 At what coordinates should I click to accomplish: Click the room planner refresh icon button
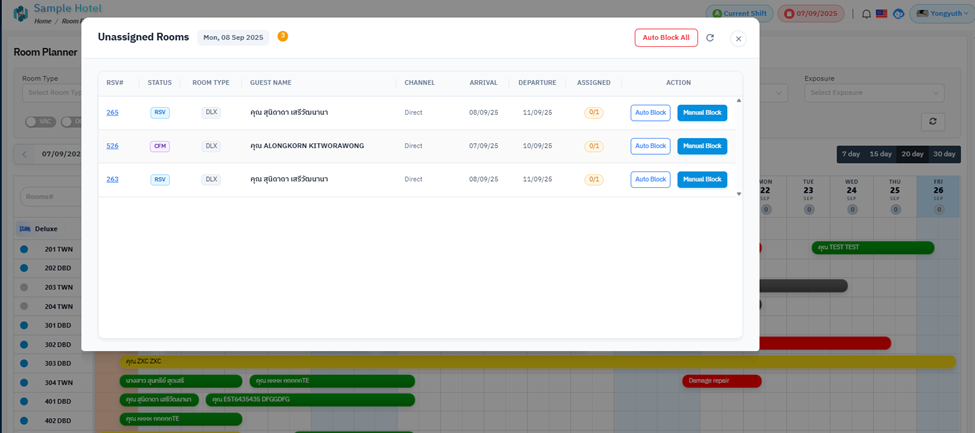pyautogui.click(x=932, y=121)
